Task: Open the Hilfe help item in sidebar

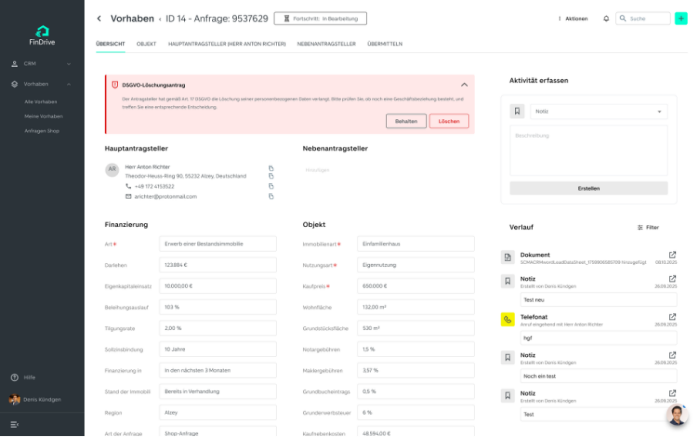Action: click(x=29, y=377)
